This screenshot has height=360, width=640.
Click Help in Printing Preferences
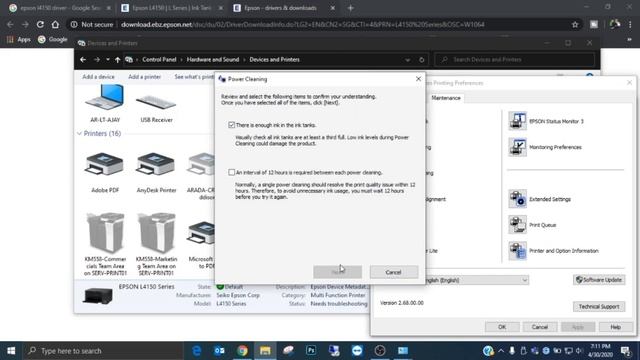pyautogui.click(x=616, y=327)
